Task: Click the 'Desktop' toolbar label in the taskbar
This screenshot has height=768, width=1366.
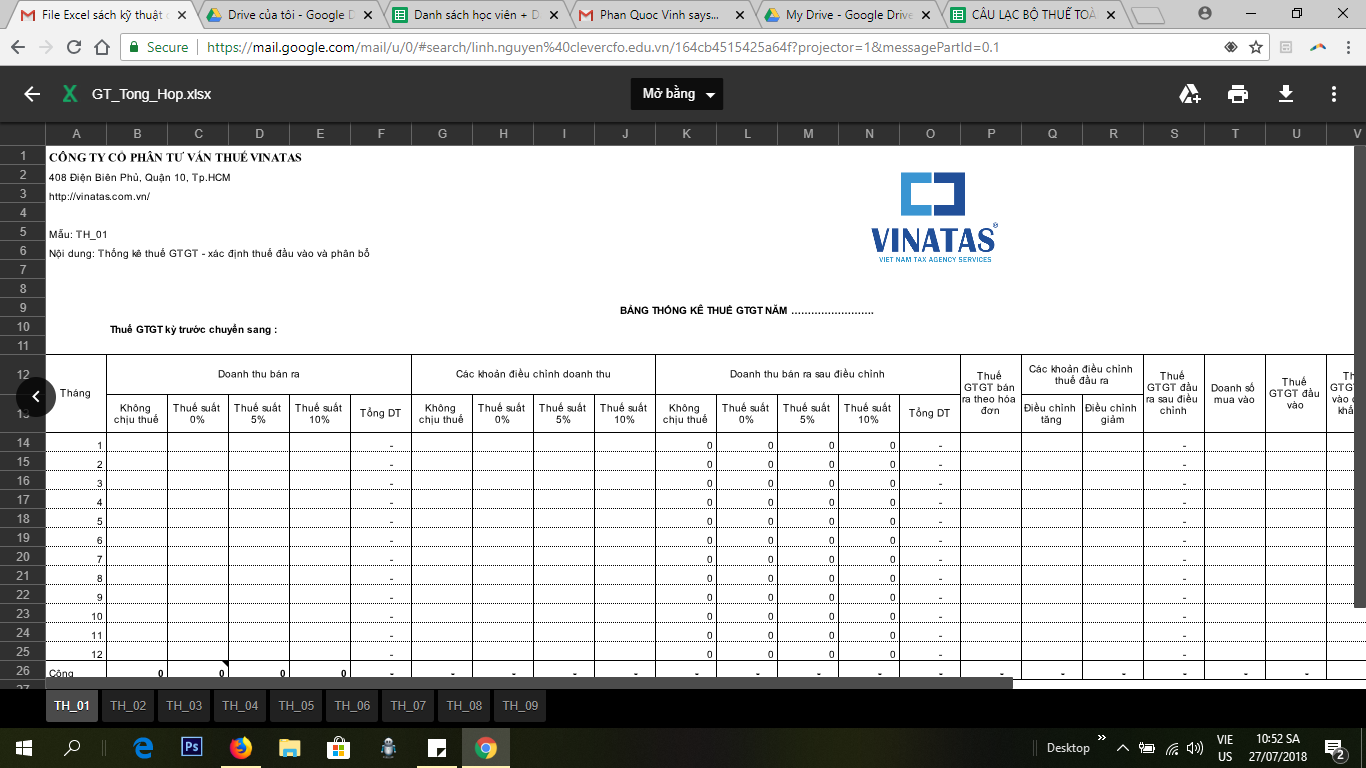Action: (1068, 748)
